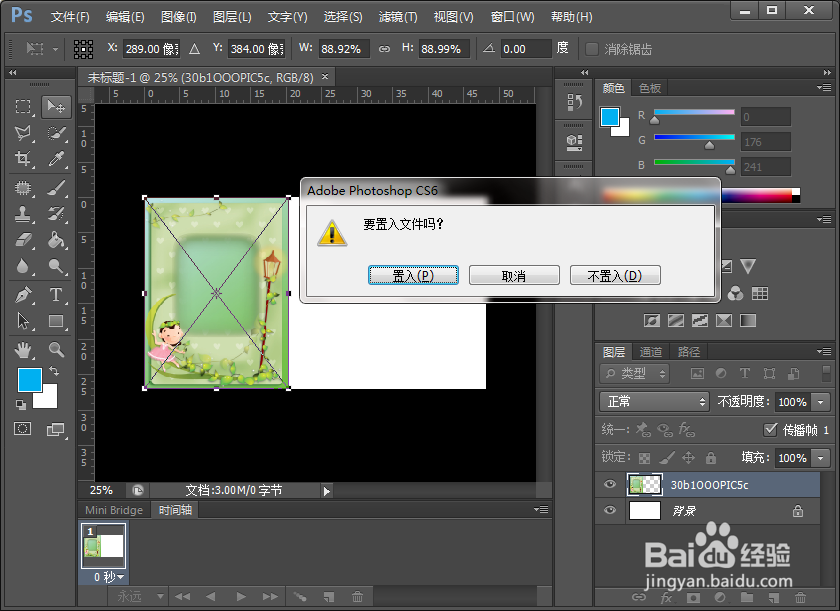The width and height of the screenshot is (840, 611).
Task: Toggle the maintain aspect ratio link
Action: point(384,49)
